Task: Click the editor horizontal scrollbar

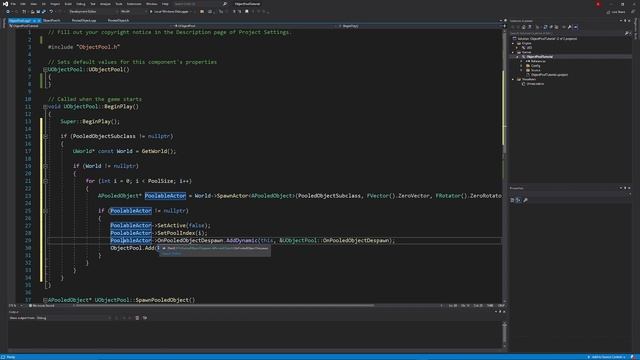Action: (x=224, y=305)
